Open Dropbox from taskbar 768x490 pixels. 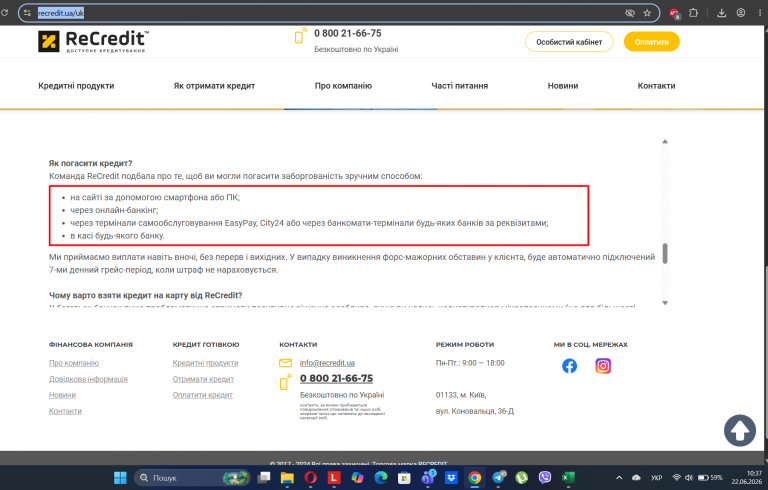[451, 478]
